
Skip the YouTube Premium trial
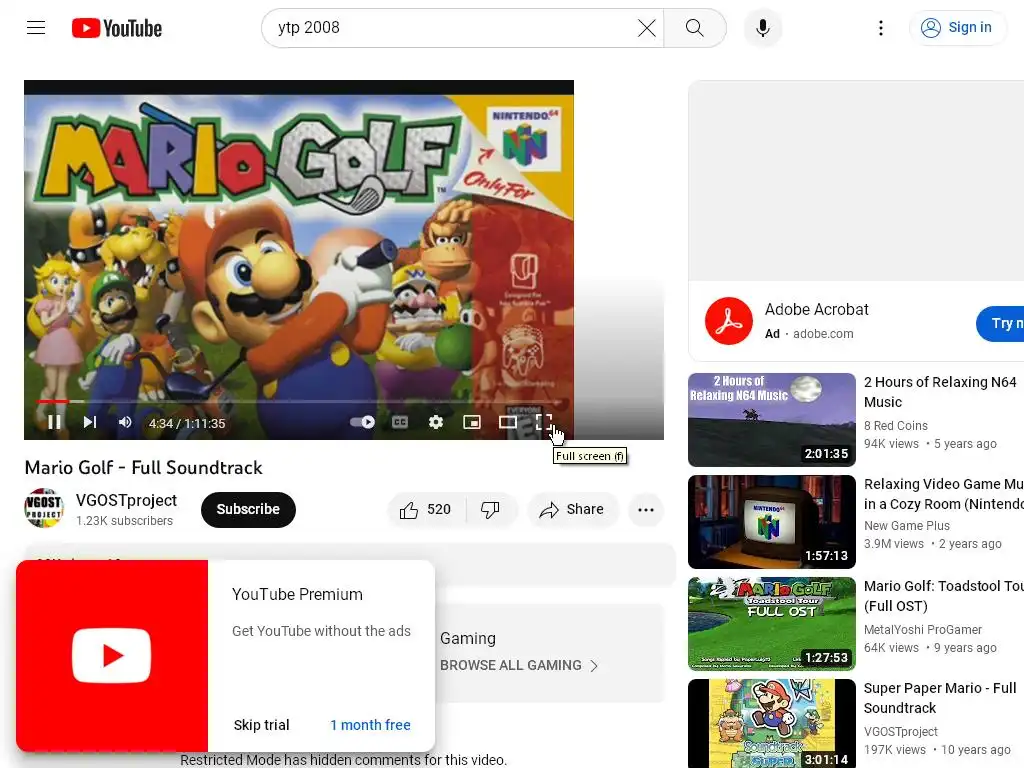point(261,725)
